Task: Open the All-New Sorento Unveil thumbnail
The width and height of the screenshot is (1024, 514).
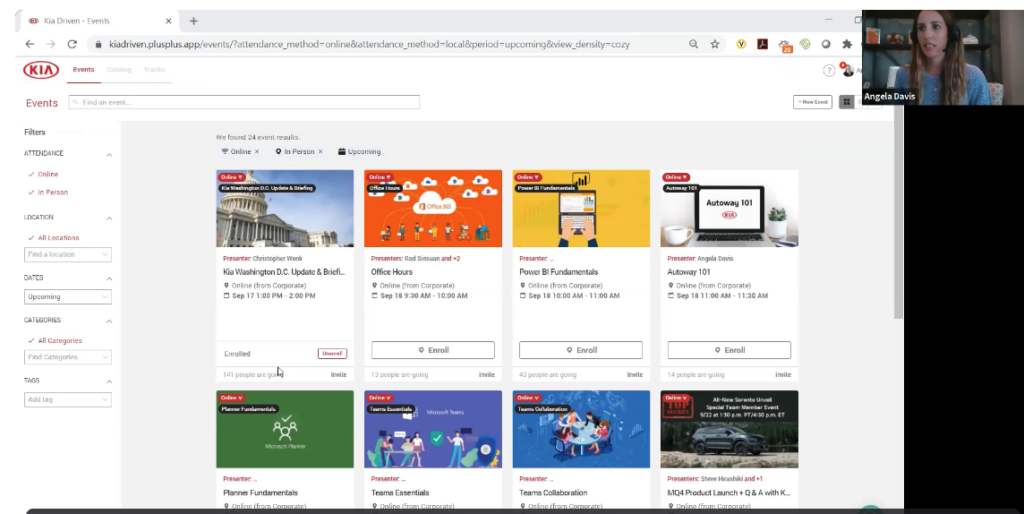Action: pos(729,429)
